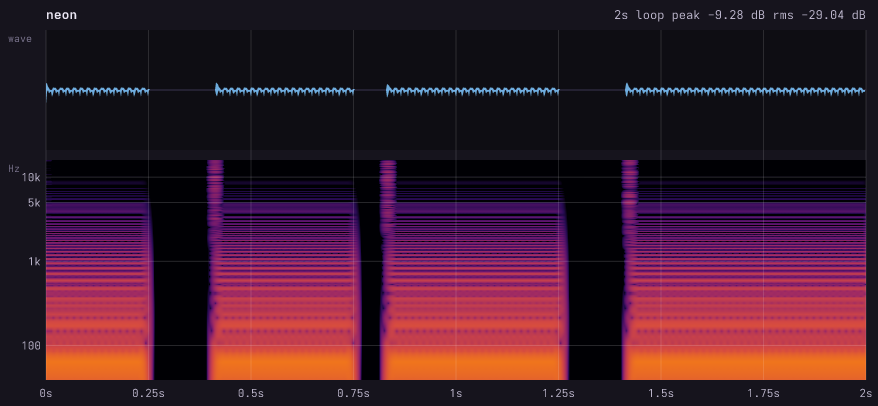
Task: Click the 0.5s time axis label
Action: (251, 393)
